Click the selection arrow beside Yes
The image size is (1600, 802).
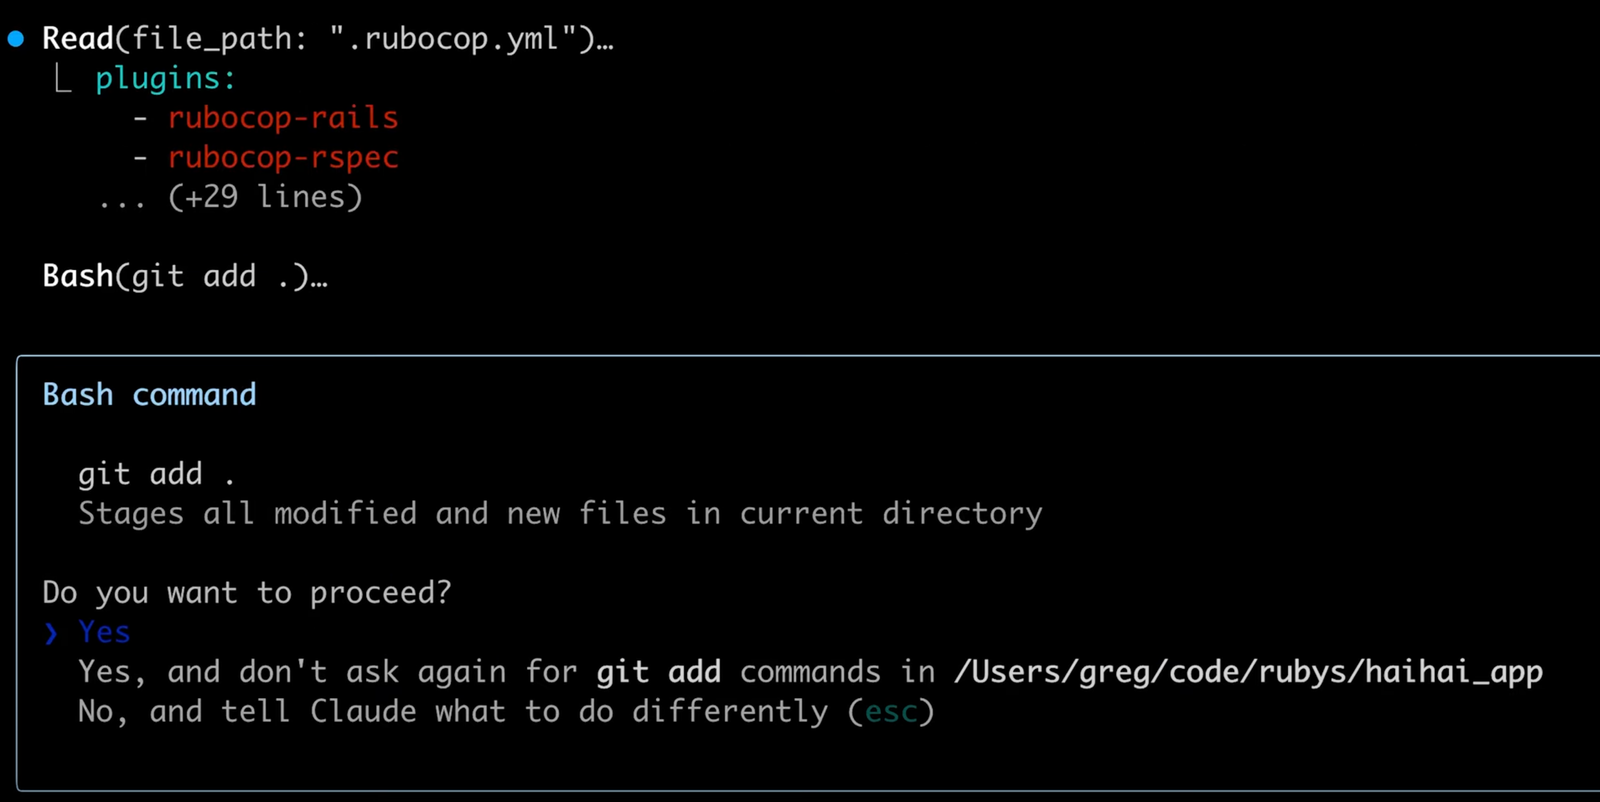pos(50,632)
